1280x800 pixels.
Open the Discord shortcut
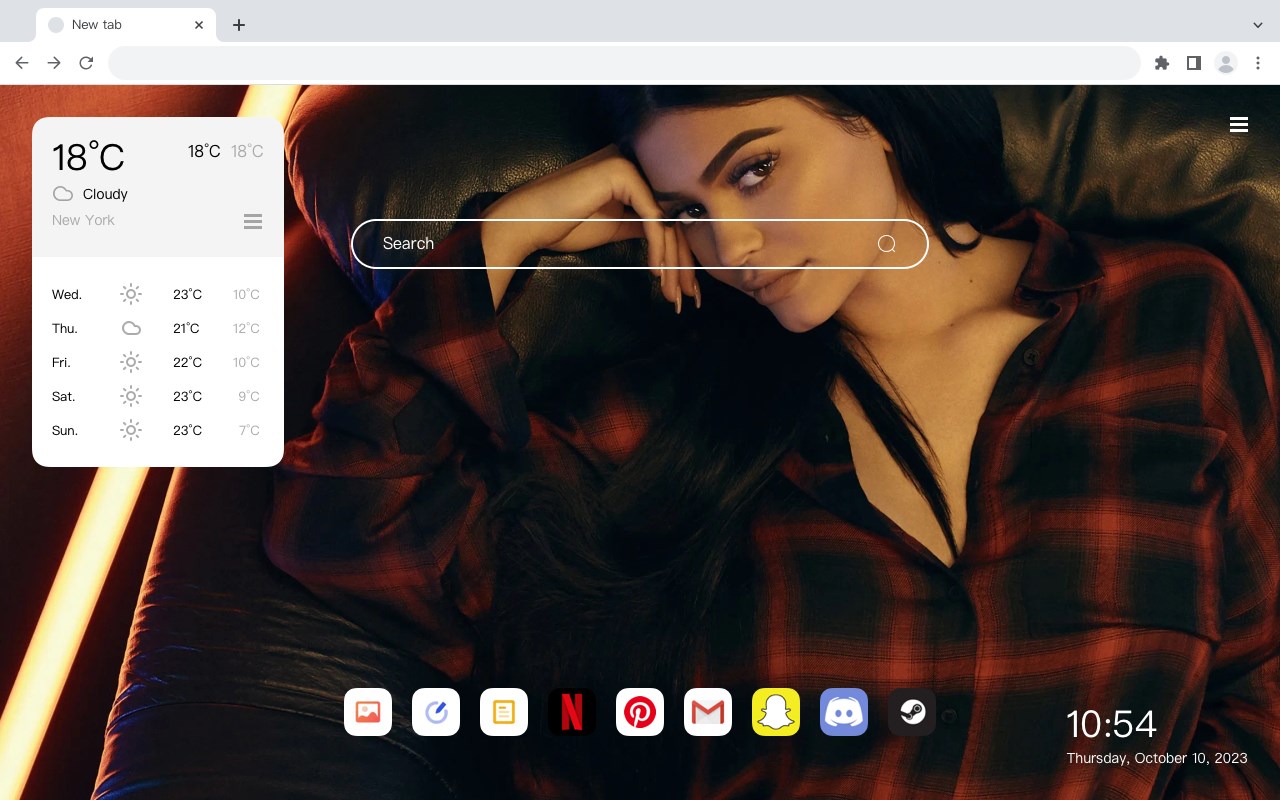coord(844,712)
